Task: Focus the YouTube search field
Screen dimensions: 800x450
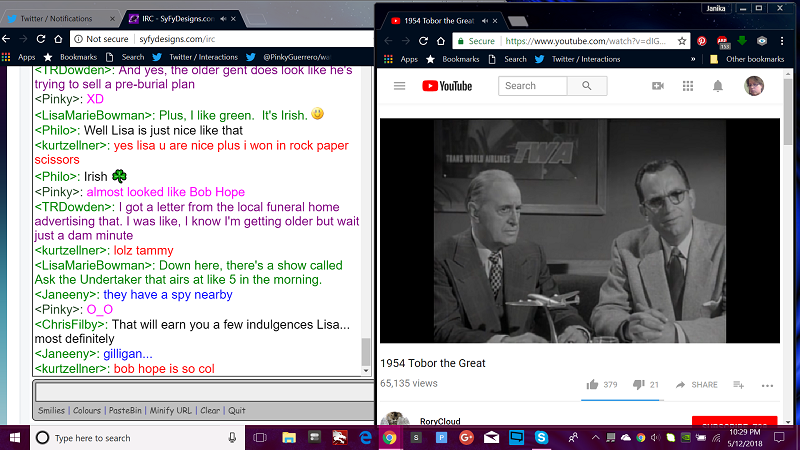Action: click(x=533, y=86)
